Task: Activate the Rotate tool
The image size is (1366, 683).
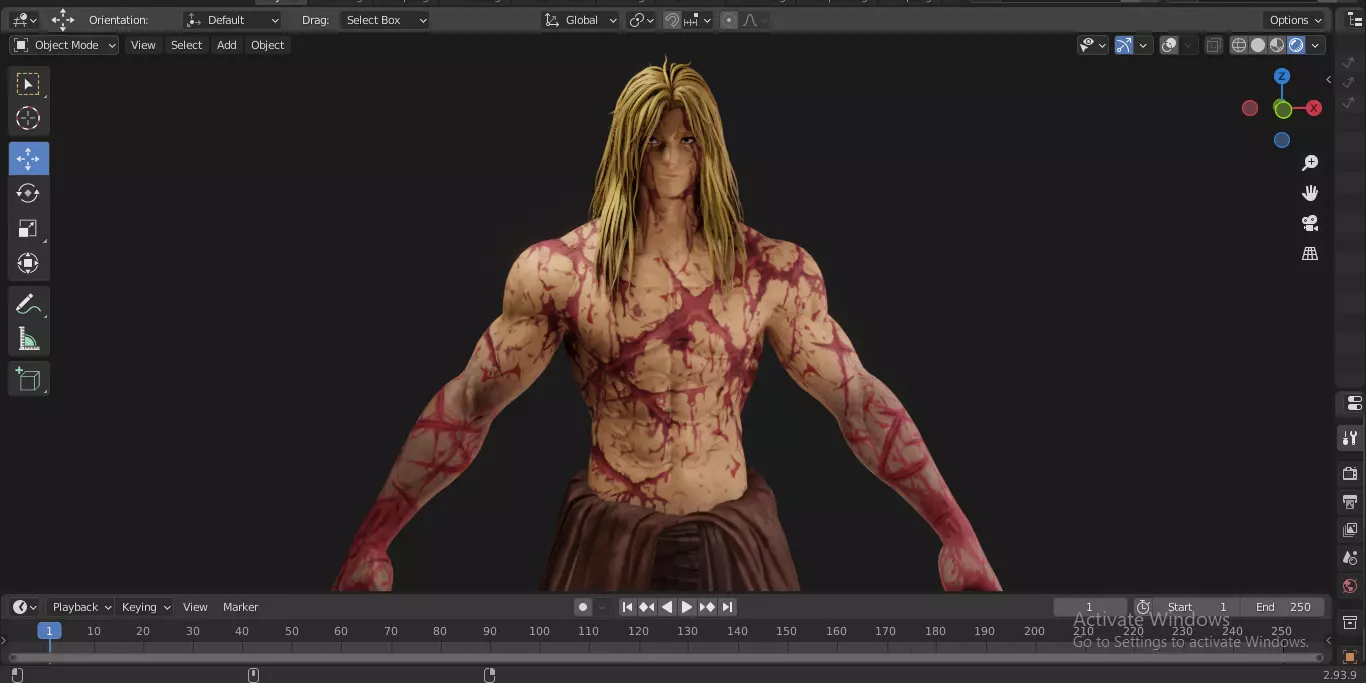Action: 28,193
